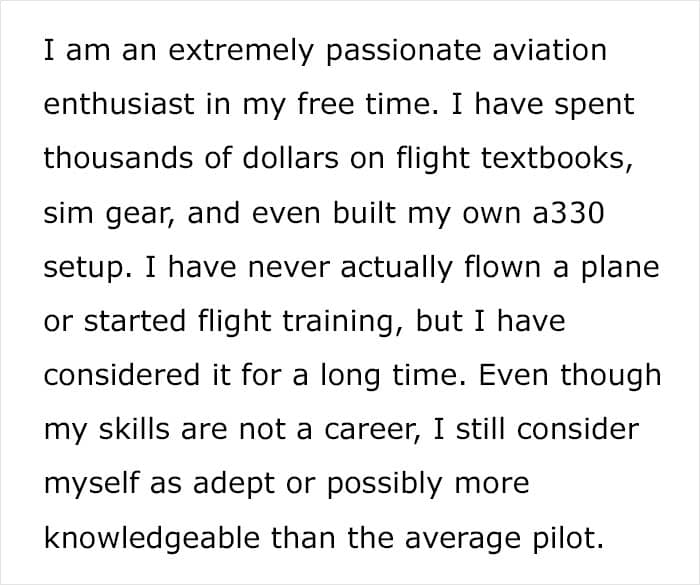The height and width of the screenshot is (585, 700).
Task: Click the word "though" at line end
Action: (611, 376)
